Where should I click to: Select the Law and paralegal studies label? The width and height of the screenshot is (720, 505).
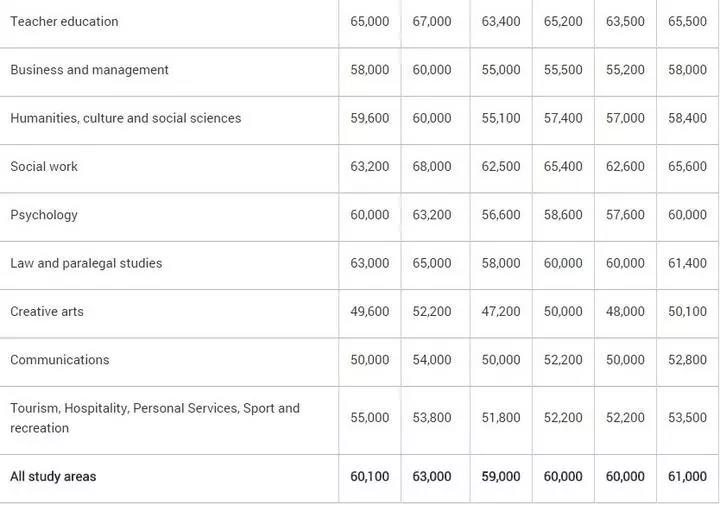(x=86, y=263)
